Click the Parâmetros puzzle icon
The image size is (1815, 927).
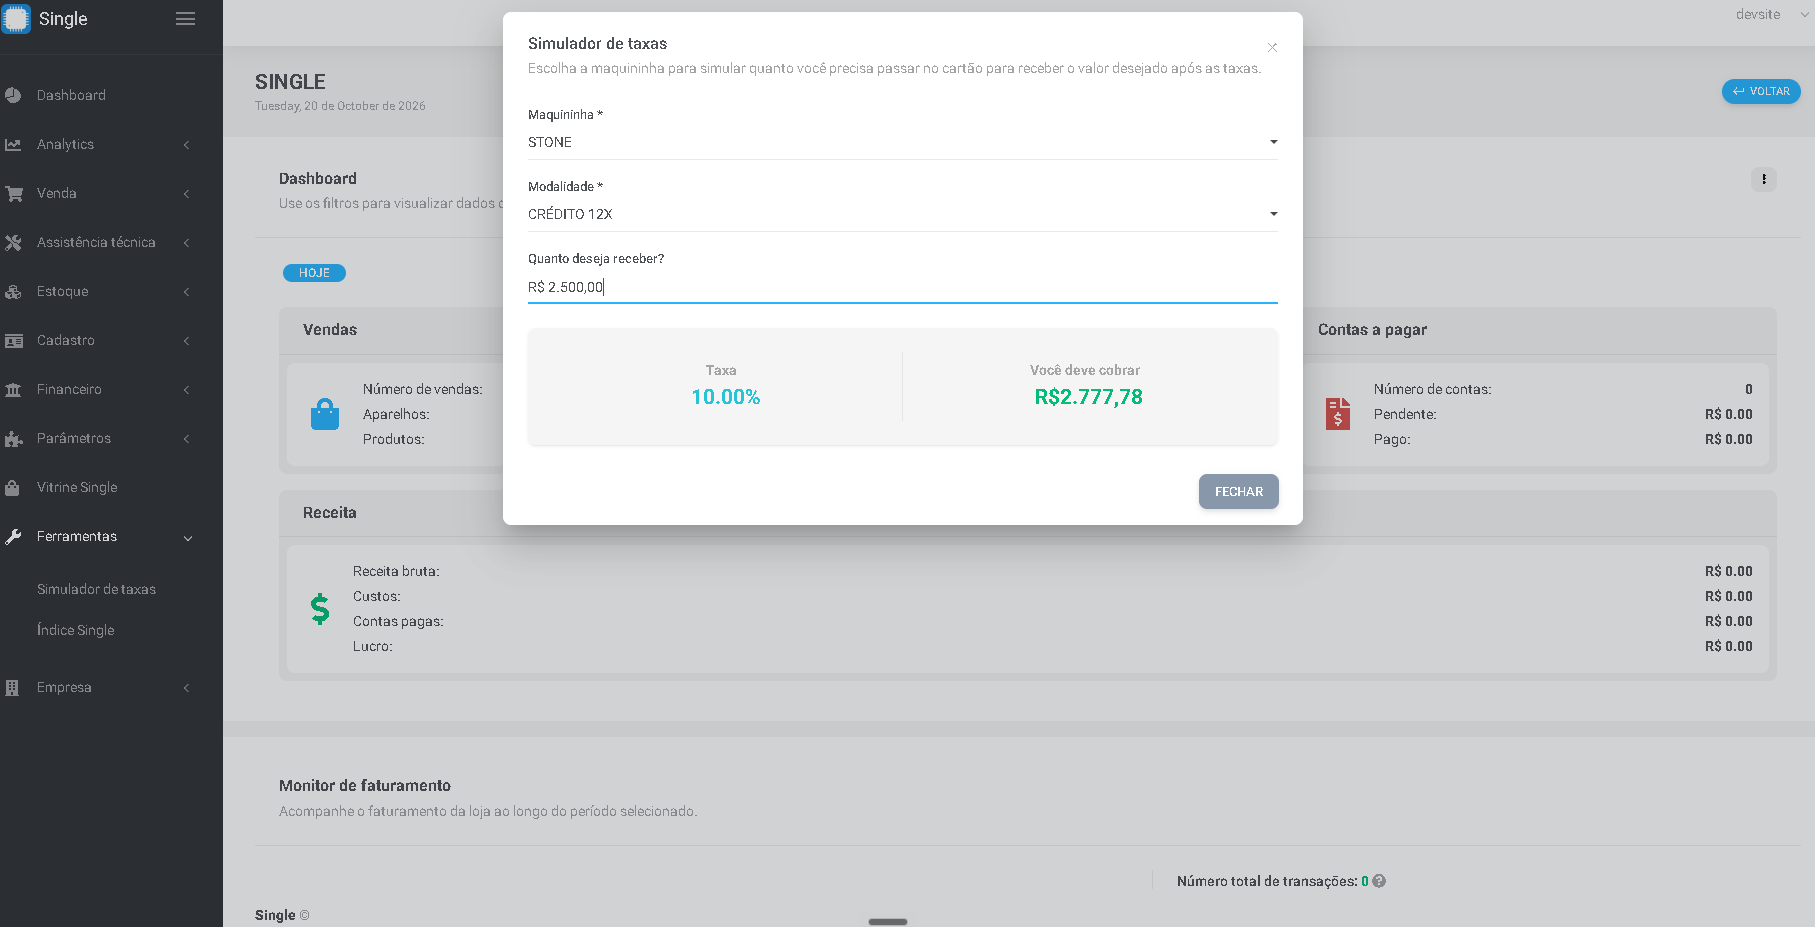[x=13, y=438]
